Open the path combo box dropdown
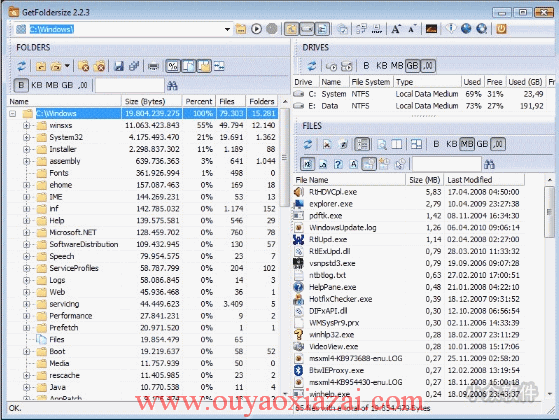 [x=227, y=29]
